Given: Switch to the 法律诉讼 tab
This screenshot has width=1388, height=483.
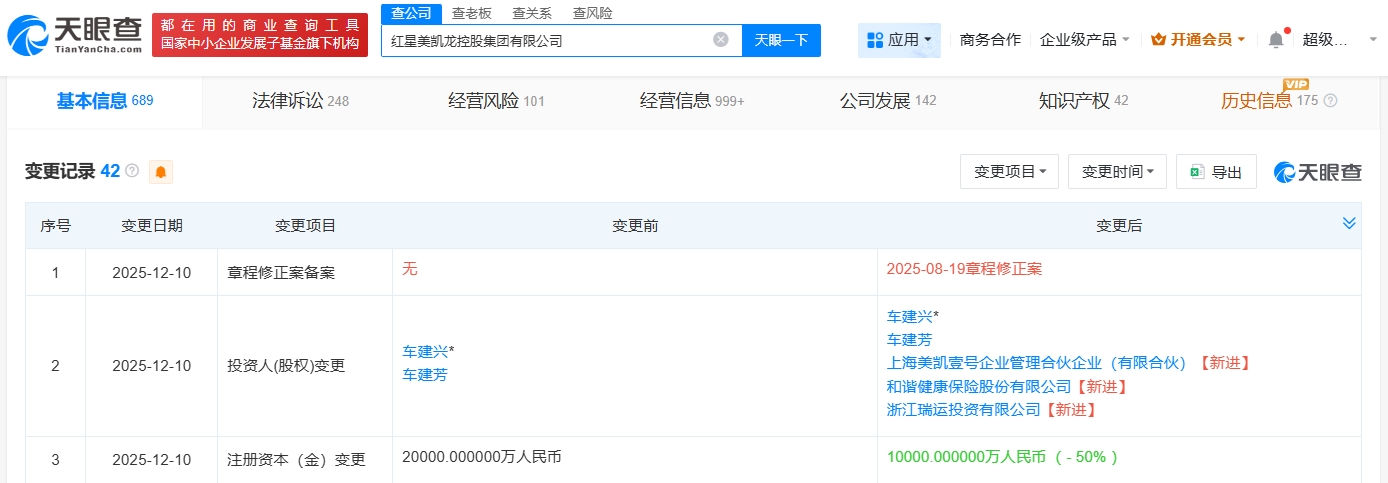Looking at the screenshot, I should point(300,101).
